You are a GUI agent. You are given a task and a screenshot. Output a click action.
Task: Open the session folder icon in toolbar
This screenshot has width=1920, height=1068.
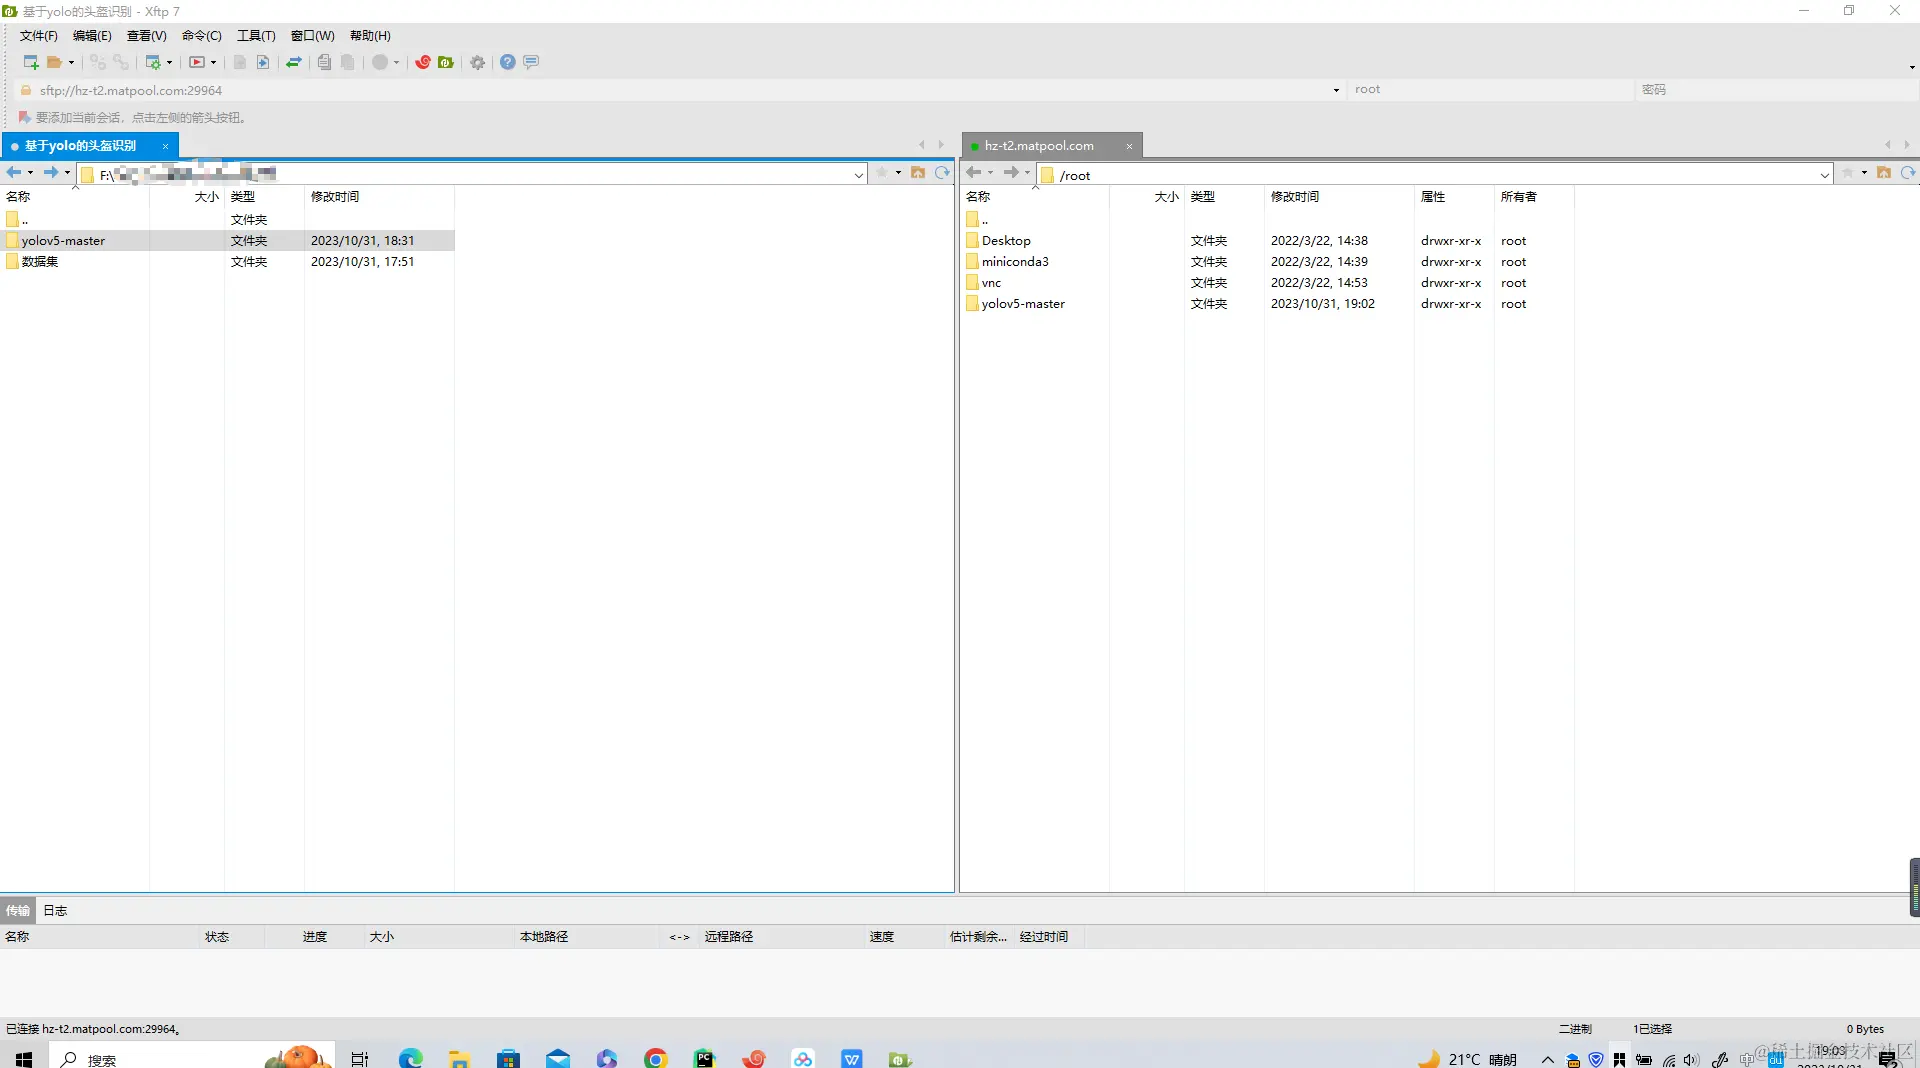tap(55, 62)
